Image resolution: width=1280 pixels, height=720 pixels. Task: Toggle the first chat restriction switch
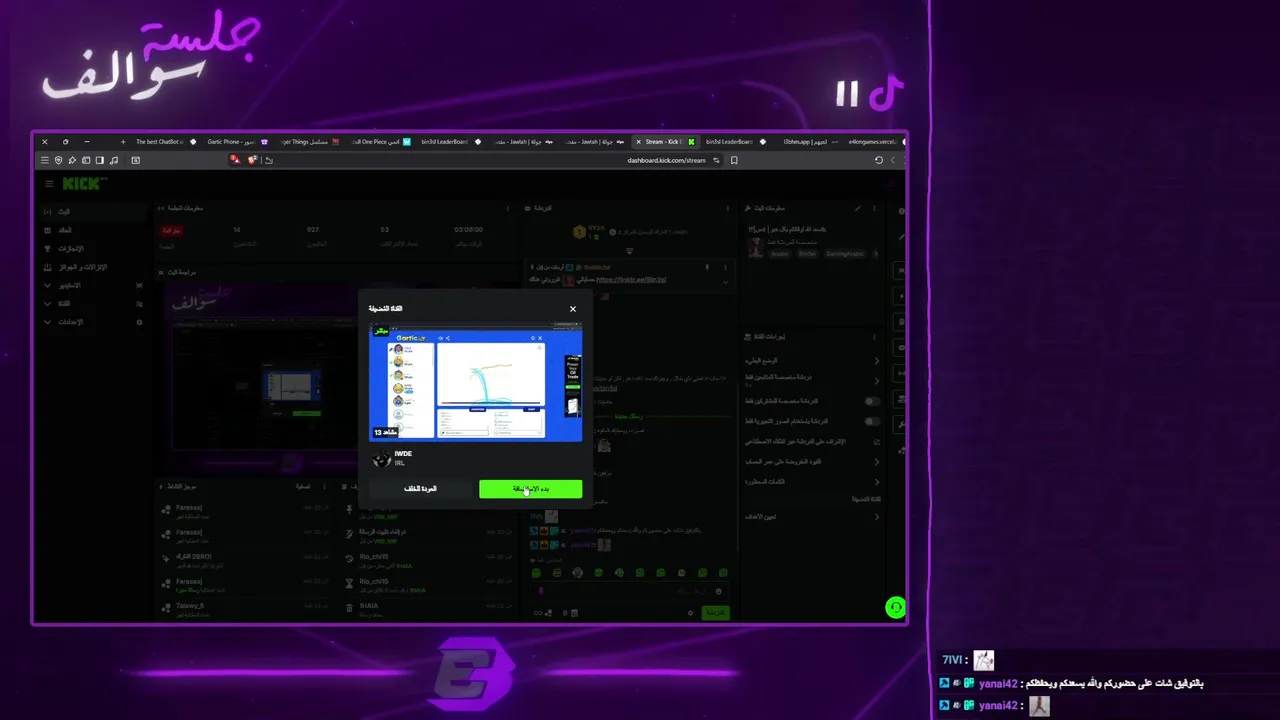coord(872,401)
